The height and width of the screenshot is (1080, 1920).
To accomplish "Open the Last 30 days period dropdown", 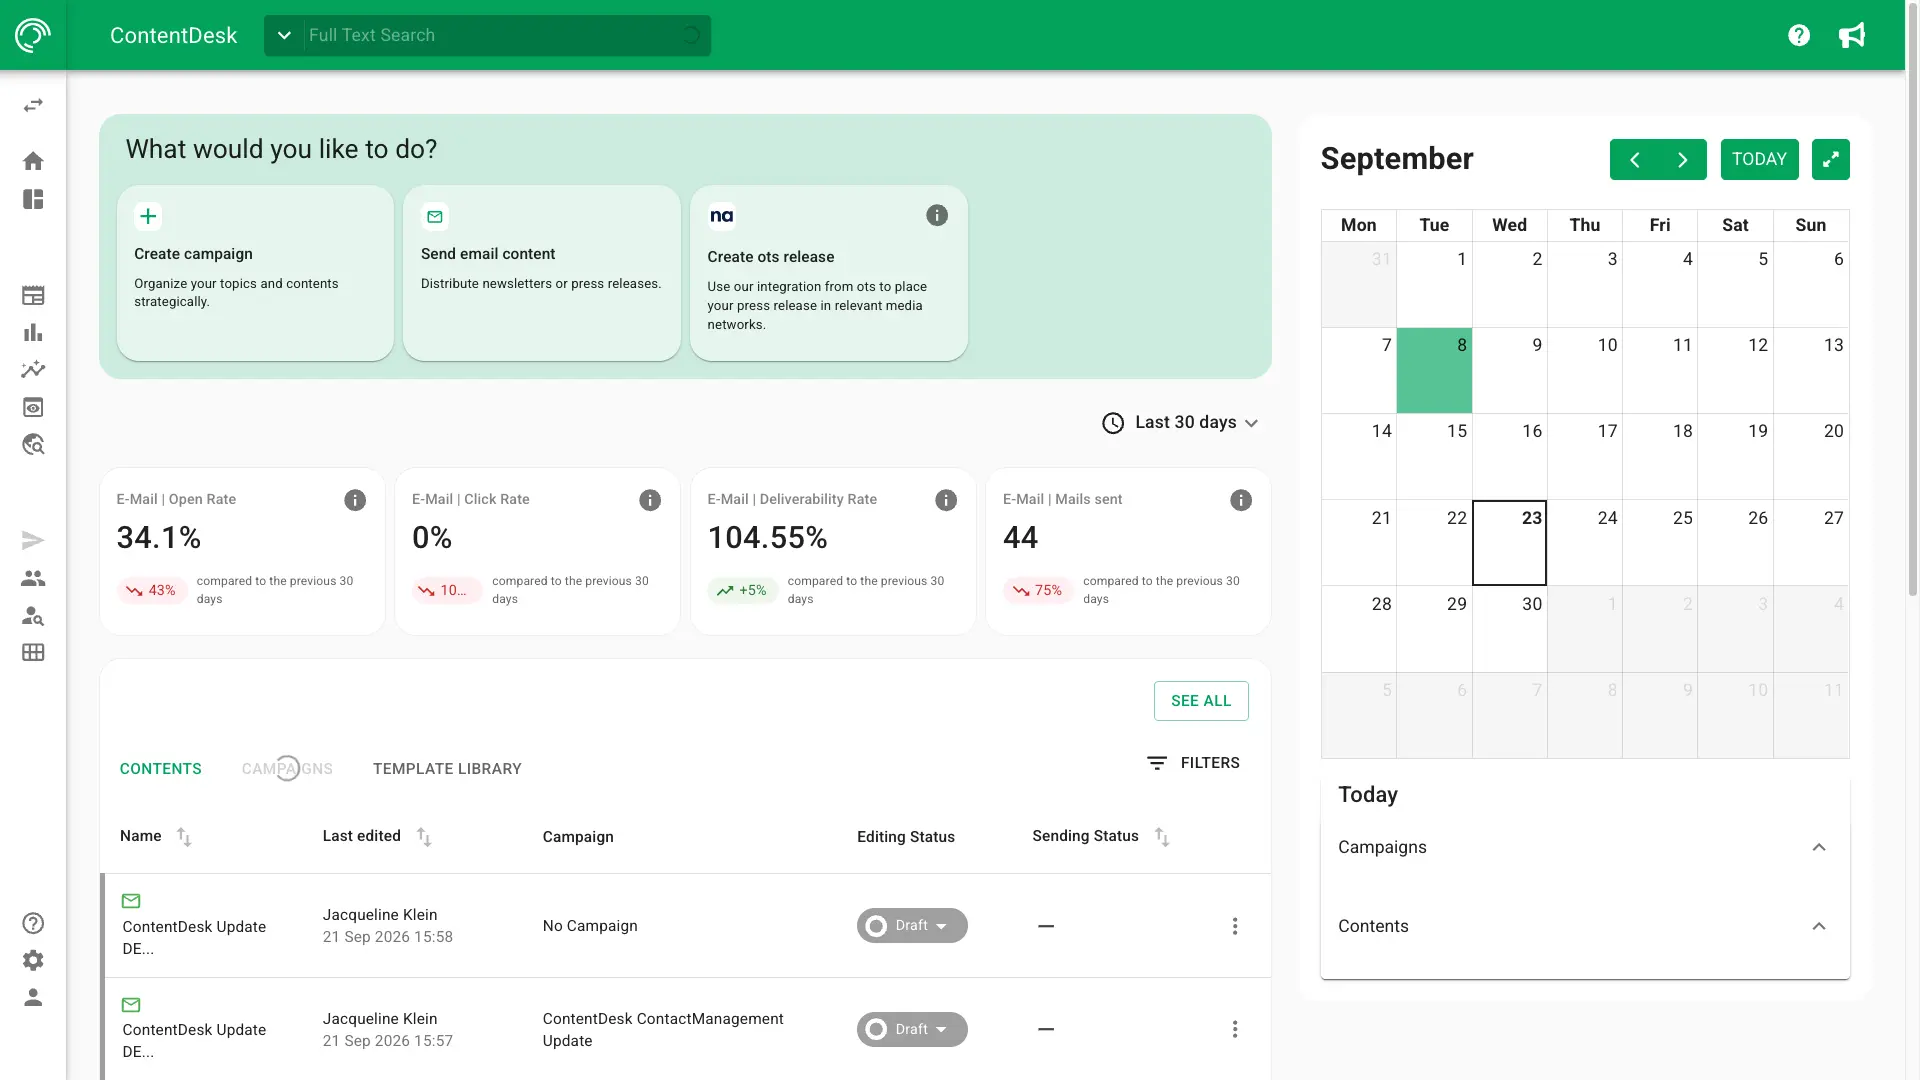I will (x=1180, y=423).
